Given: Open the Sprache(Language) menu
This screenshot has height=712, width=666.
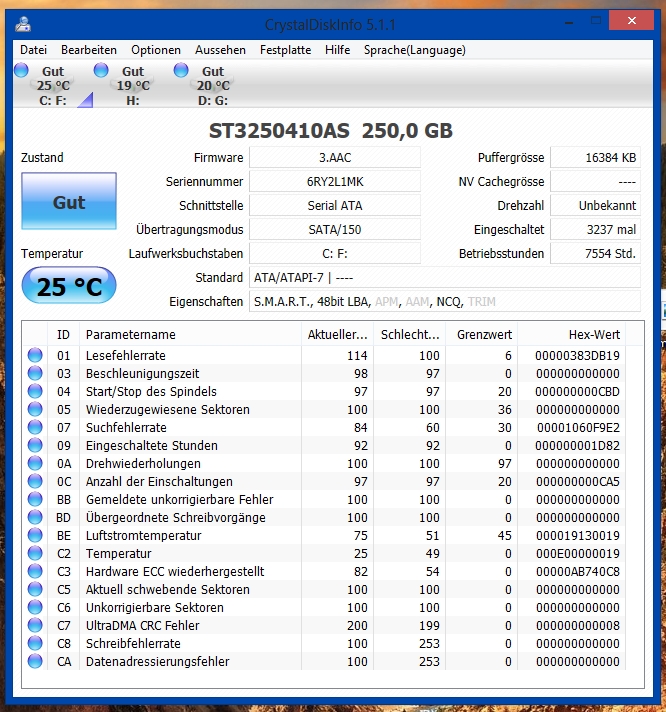Looking at the screenshot, I should 414,50.
